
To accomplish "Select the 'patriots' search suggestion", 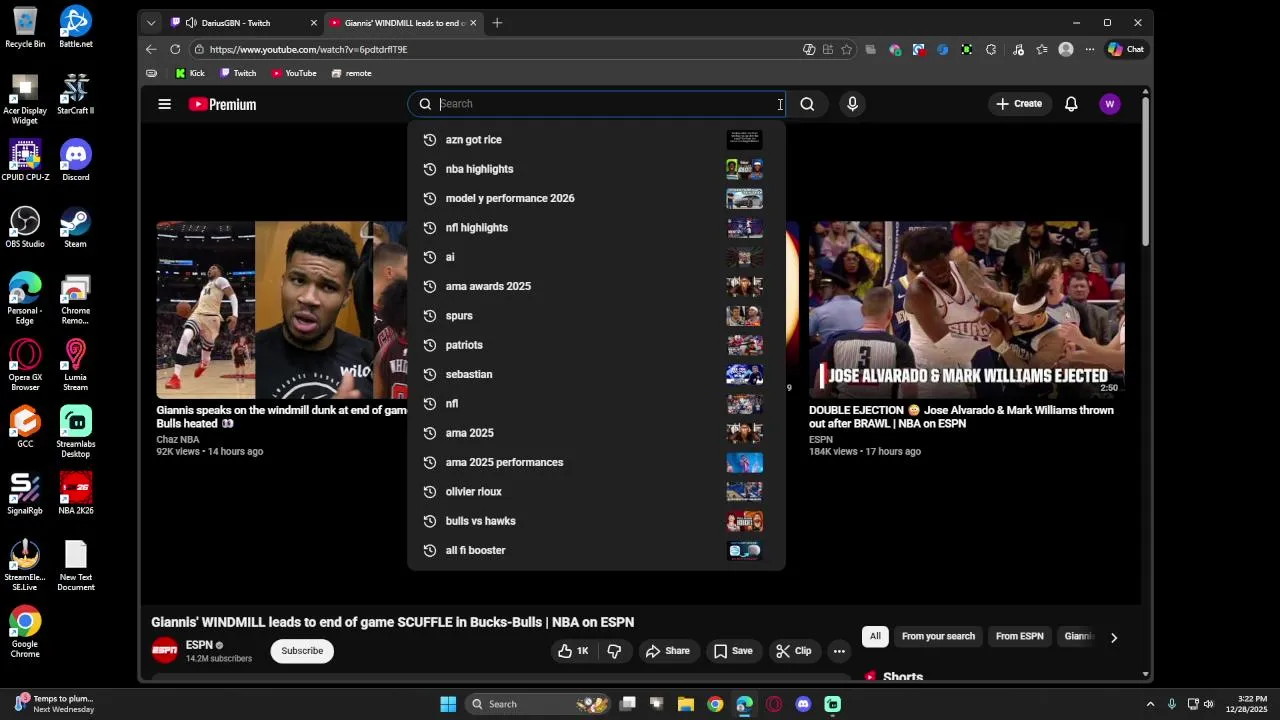I will [x=596, y=345].
